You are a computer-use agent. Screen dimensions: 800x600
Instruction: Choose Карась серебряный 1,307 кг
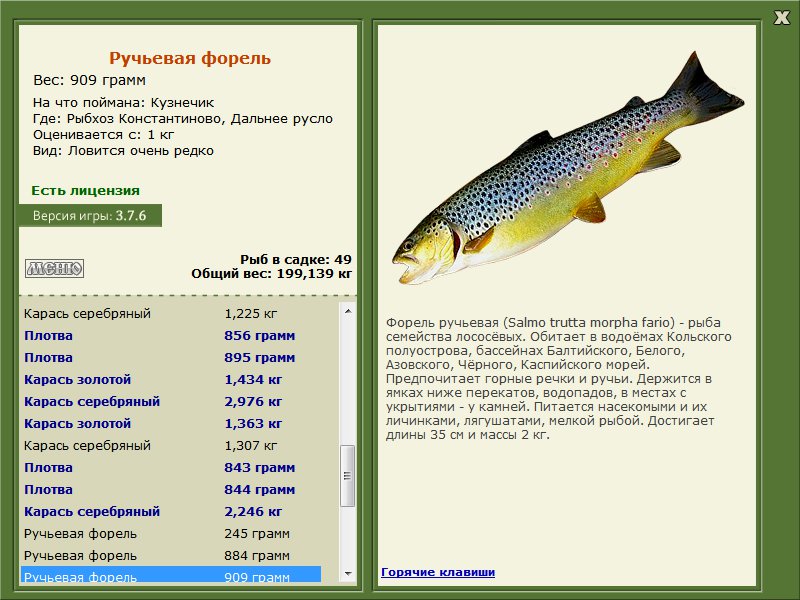170,446
